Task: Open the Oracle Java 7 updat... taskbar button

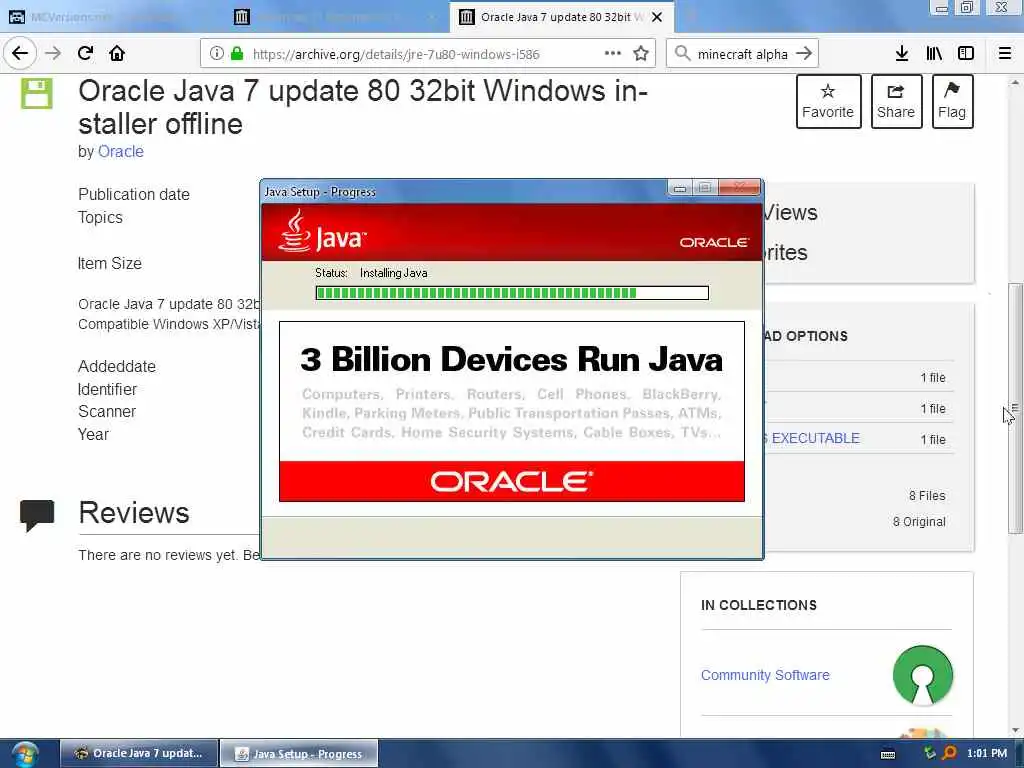Action: coord(139,754)
